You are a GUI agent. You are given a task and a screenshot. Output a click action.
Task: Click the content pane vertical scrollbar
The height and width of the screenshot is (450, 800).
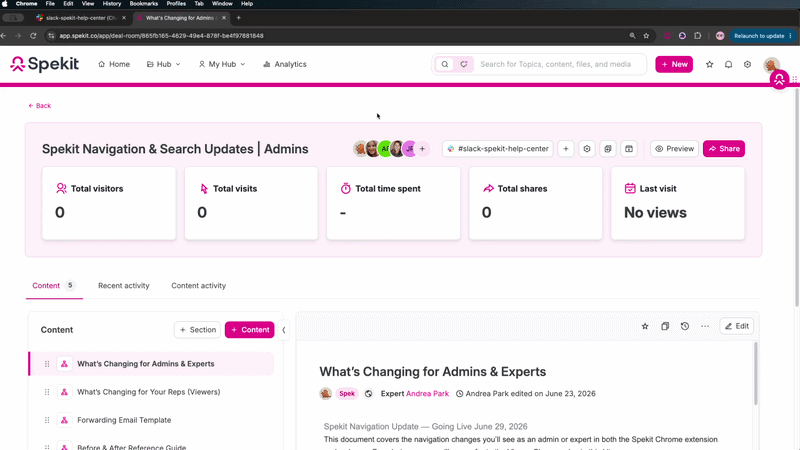[x=755, y=373]
